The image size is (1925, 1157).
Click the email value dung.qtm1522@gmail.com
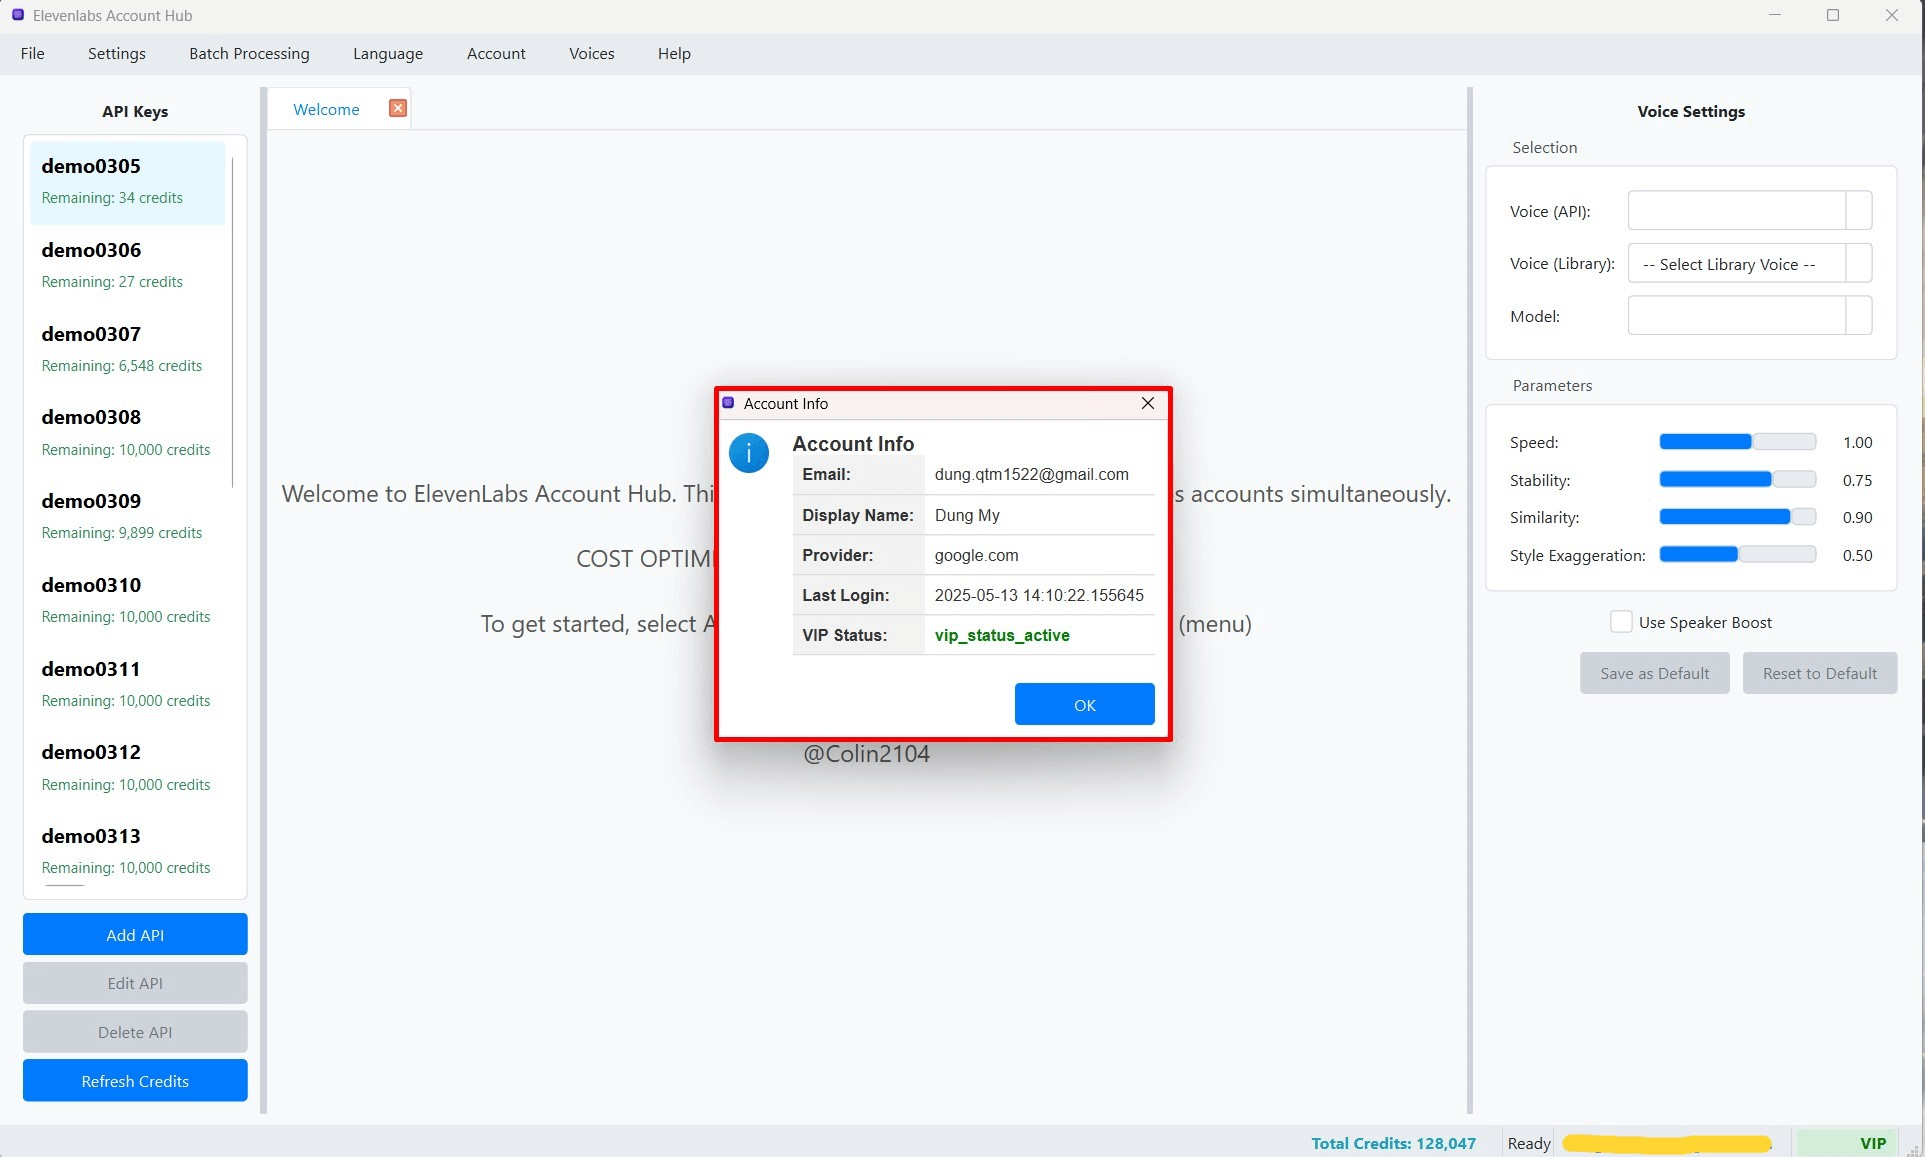click(1031, 475)
